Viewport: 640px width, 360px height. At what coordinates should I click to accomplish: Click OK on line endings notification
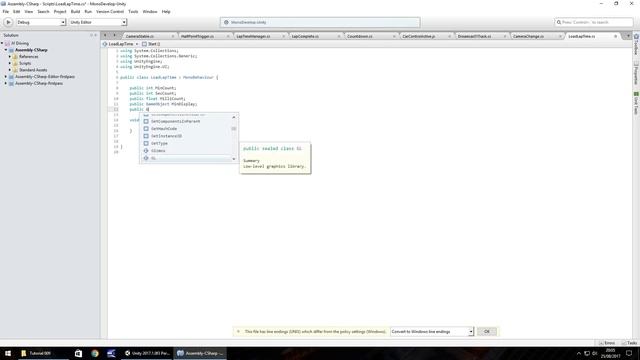(x=487, y=331)
